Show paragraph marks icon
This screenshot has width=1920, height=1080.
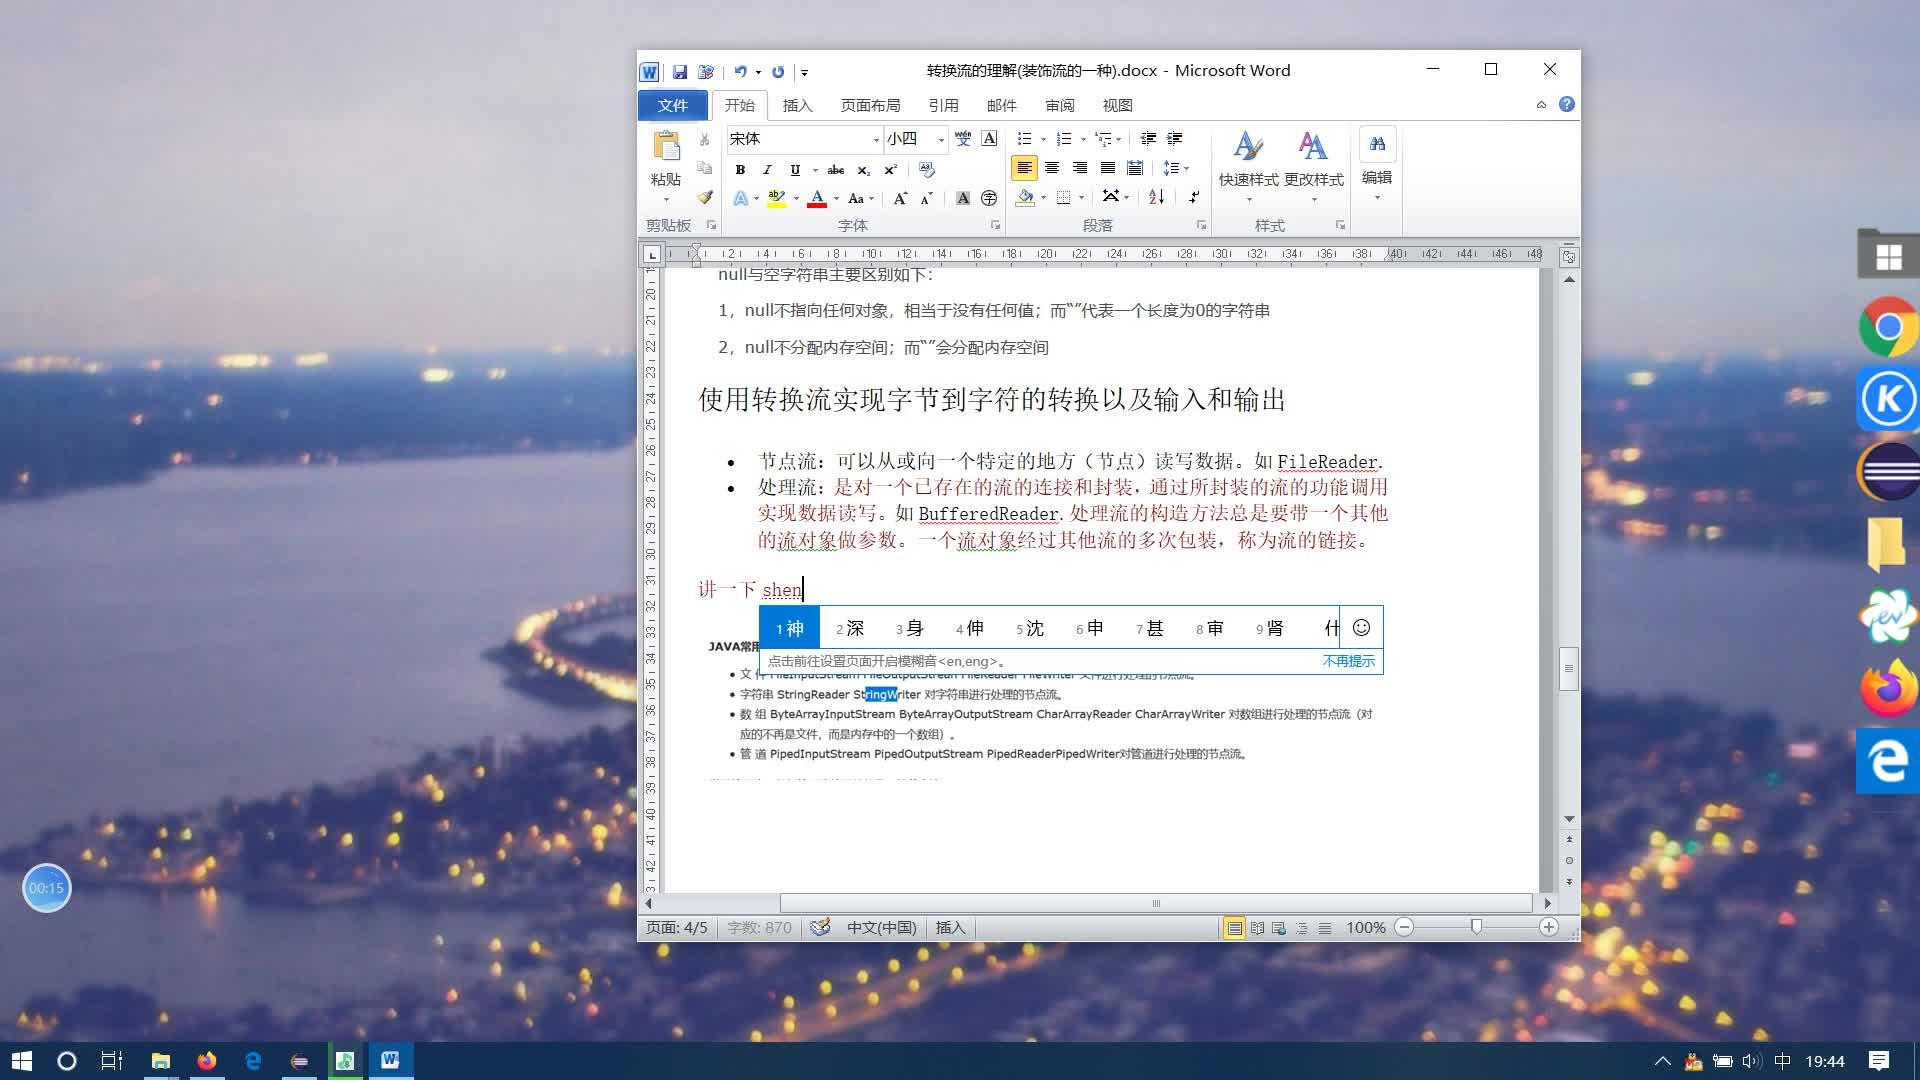click(x=1194, y=197)
